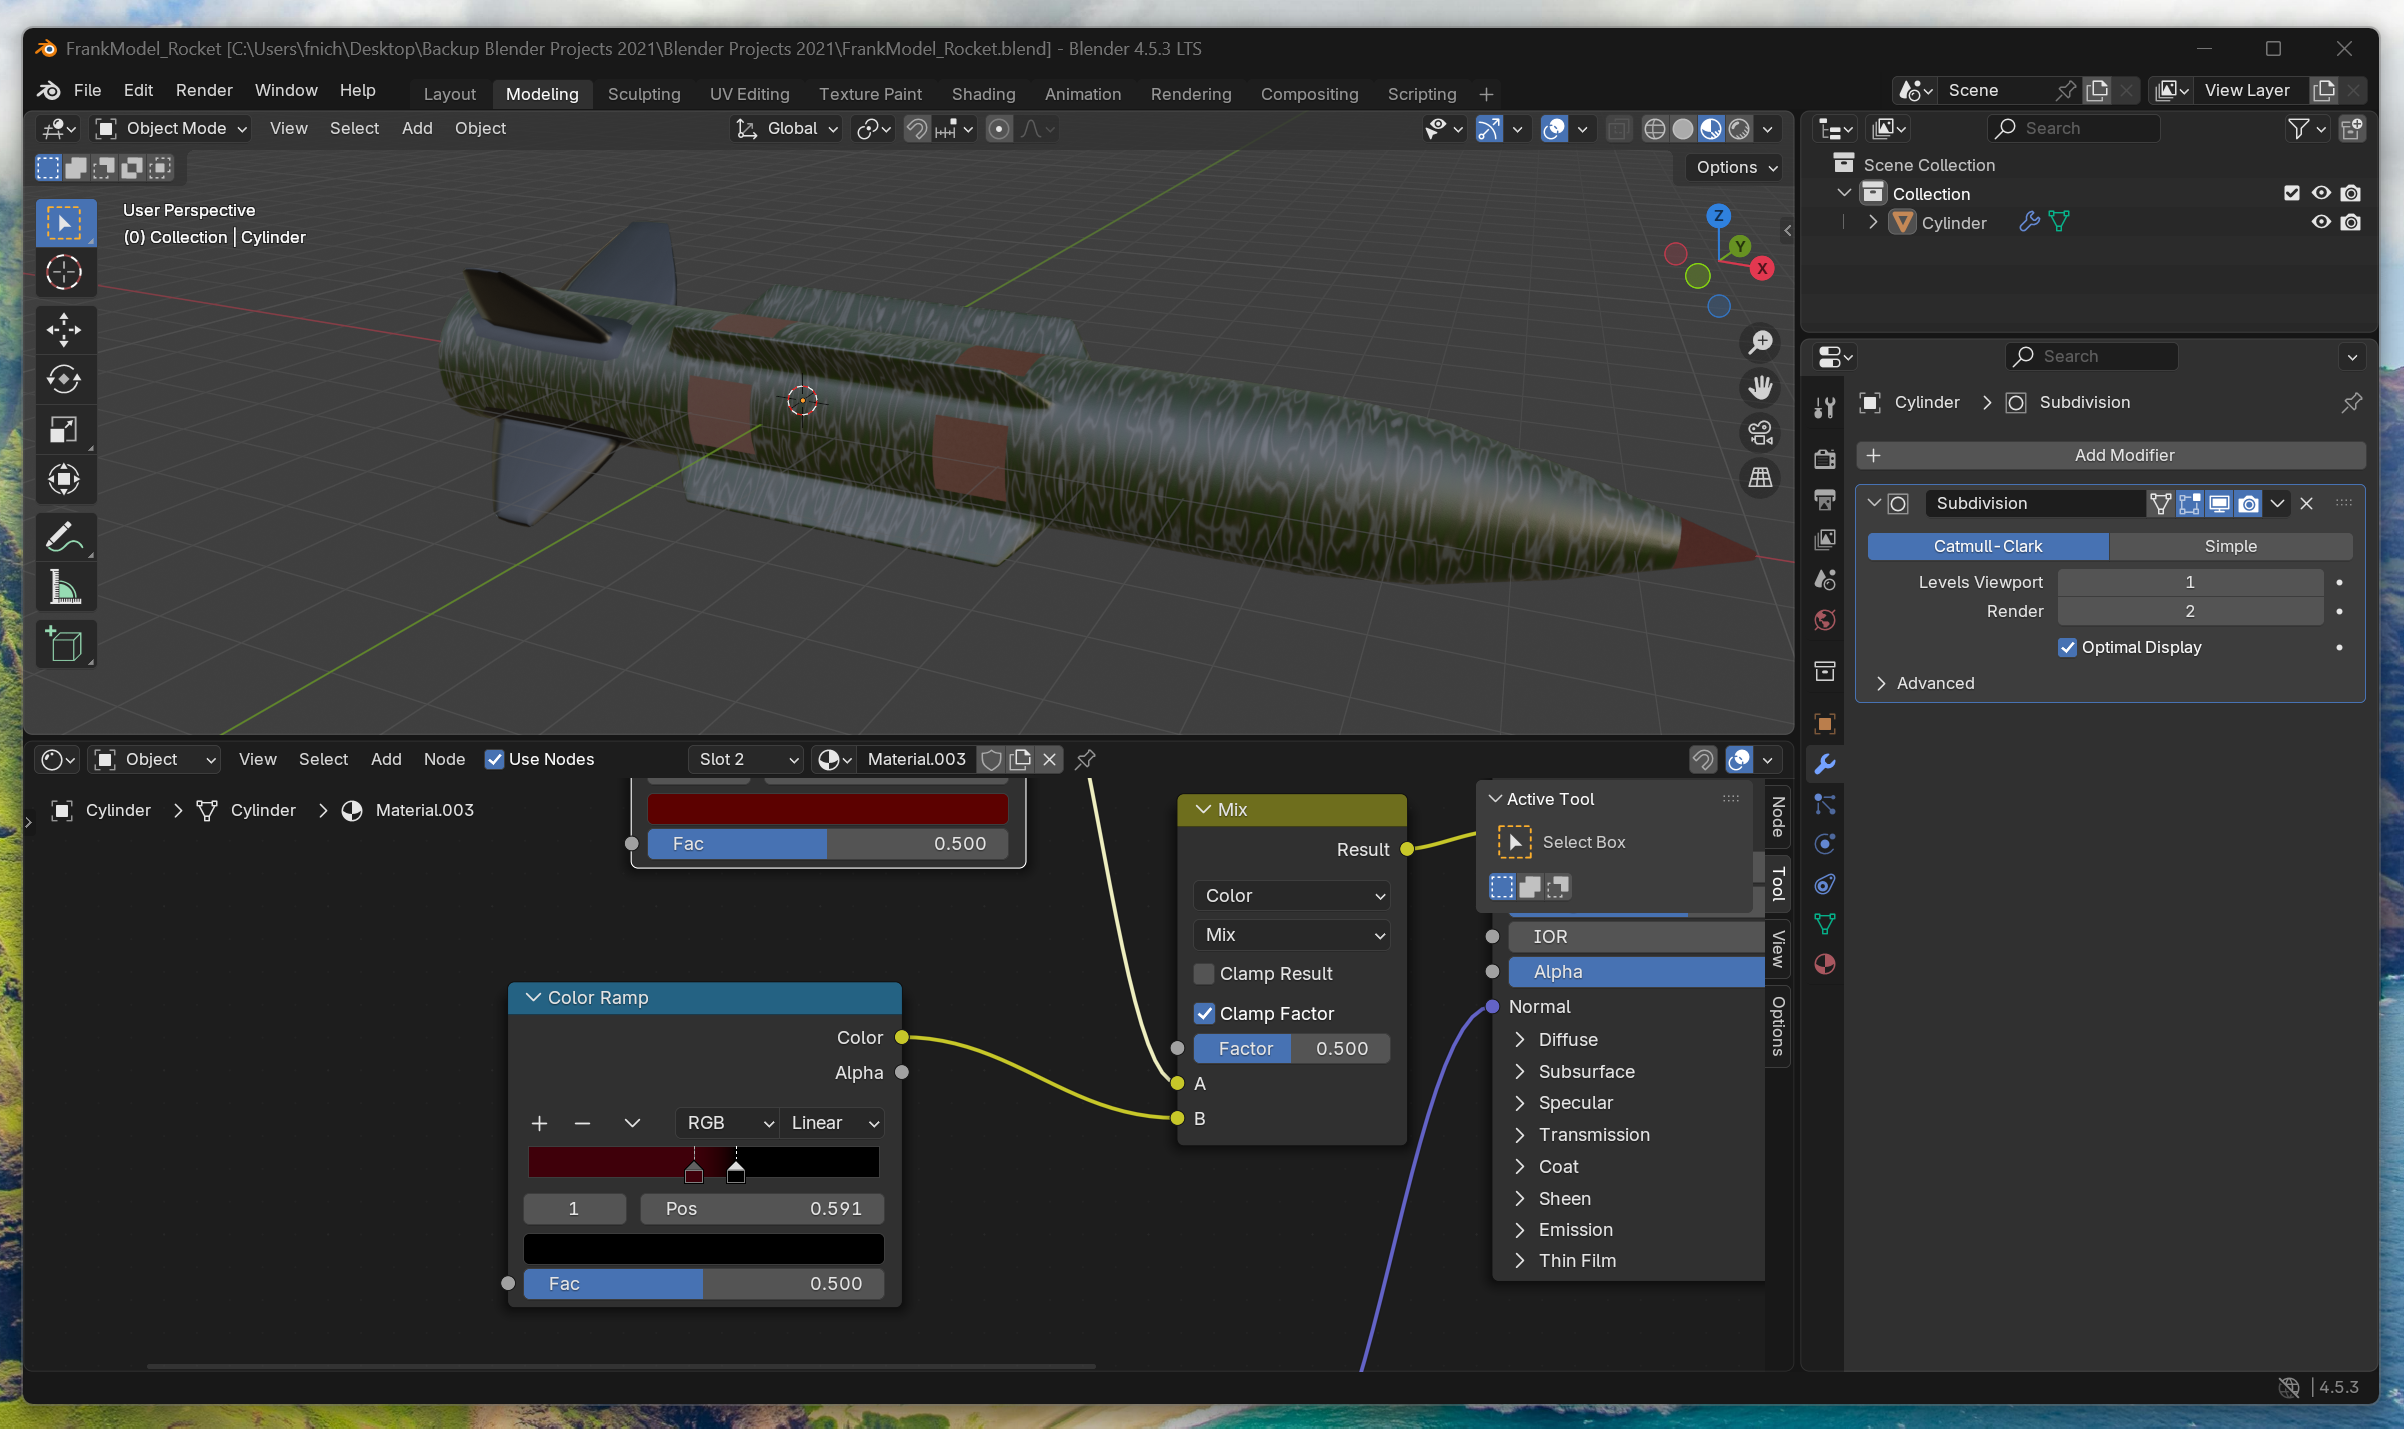The height and width of the screenshot is (1429, 2404).
Task: Activate the Annotate pencil tool
Action: [x=64, y=537]
